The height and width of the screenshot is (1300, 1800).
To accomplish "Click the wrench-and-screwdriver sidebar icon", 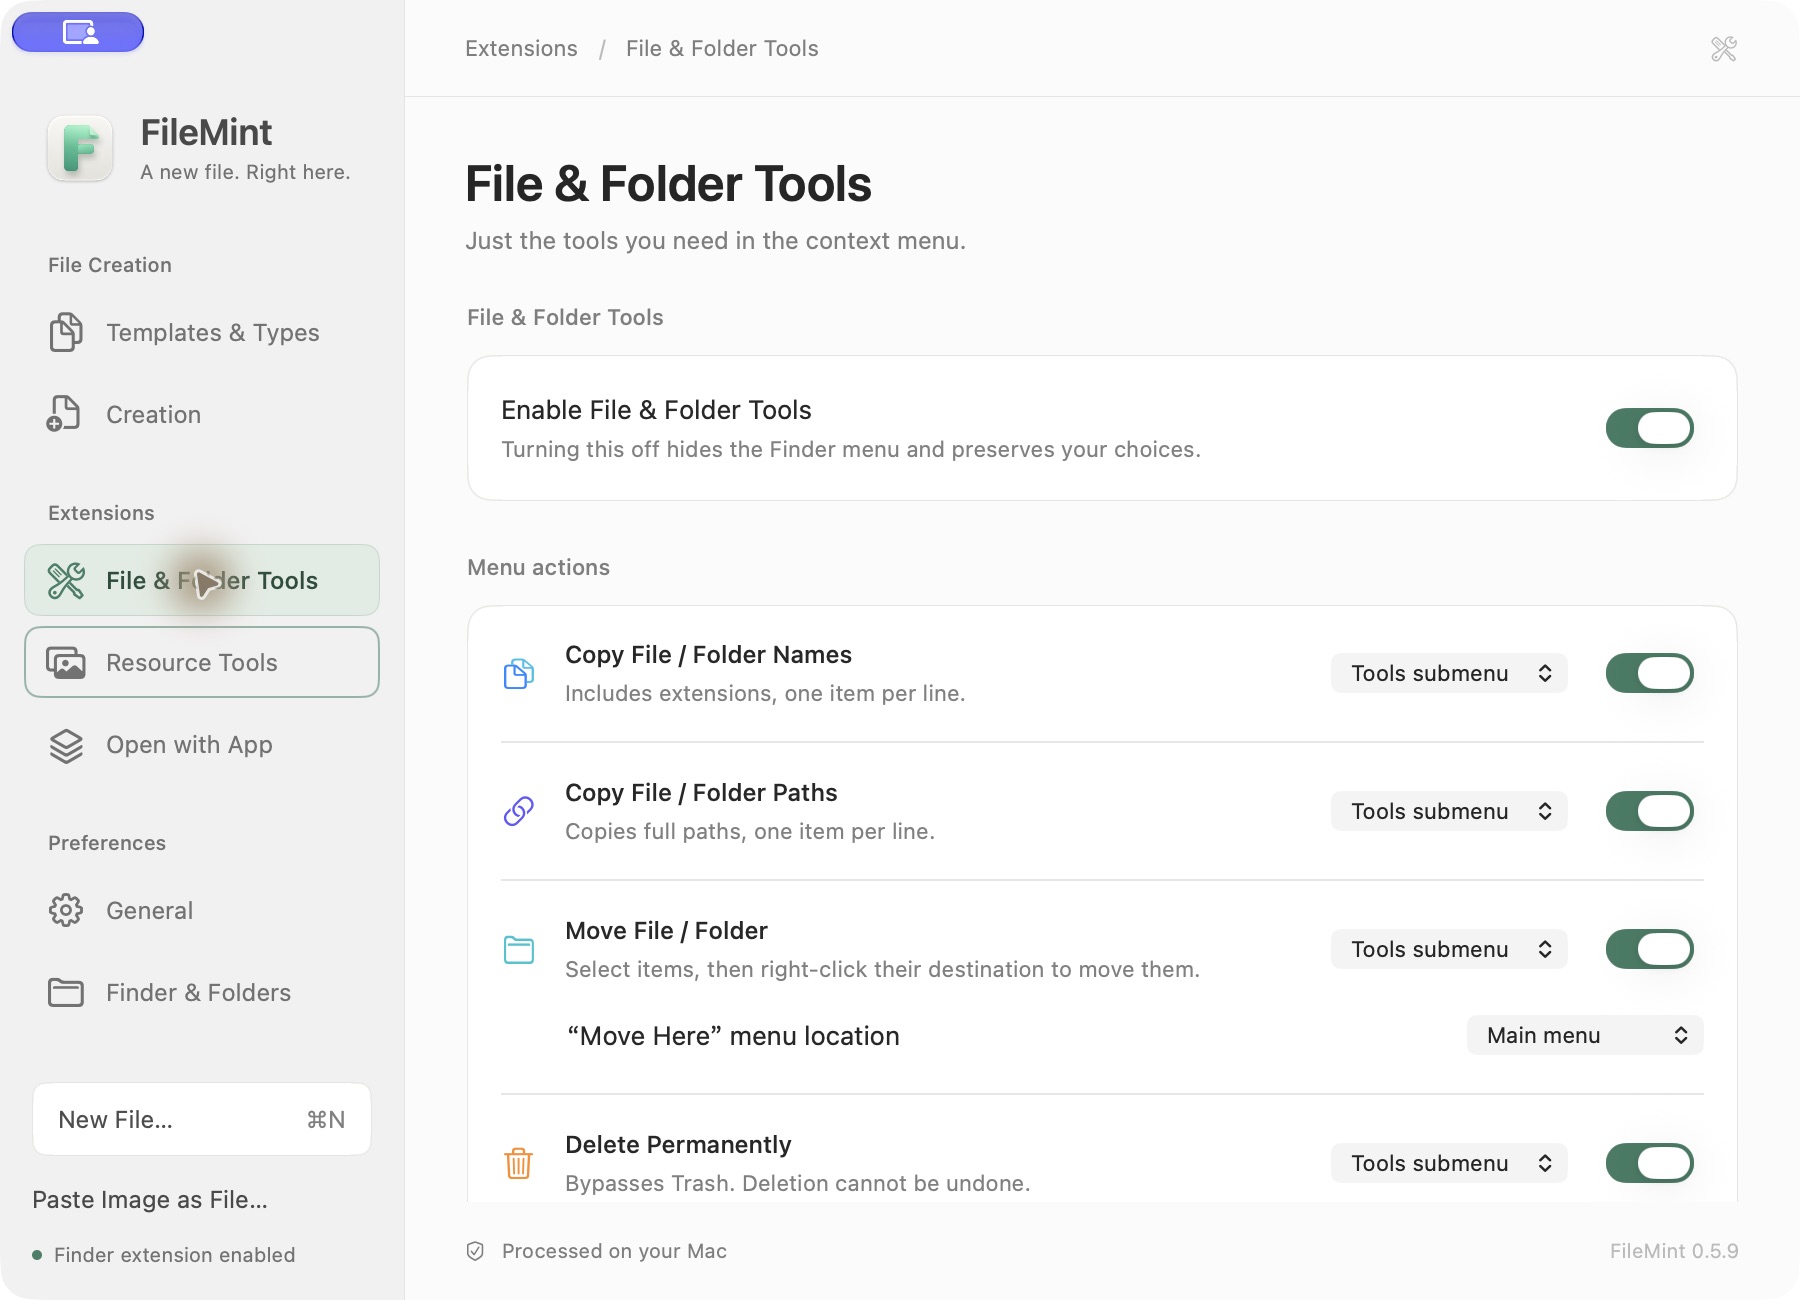I will pos(66,580).
